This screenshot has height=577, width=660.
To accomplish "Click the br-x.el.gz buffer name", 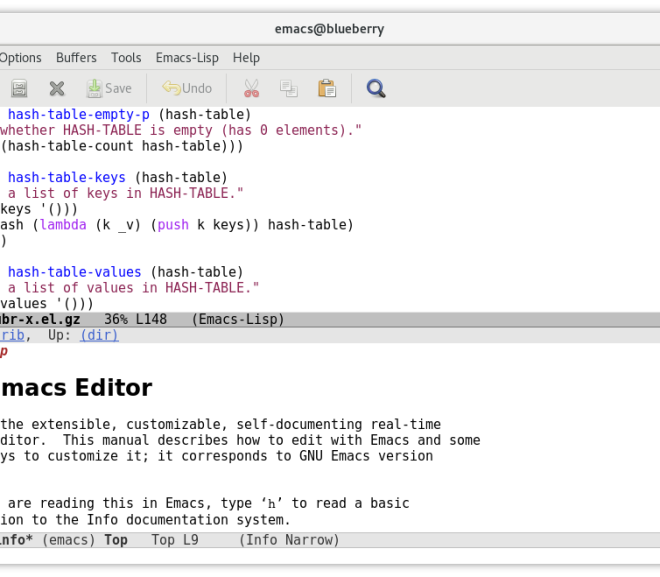I will point(40,319).
